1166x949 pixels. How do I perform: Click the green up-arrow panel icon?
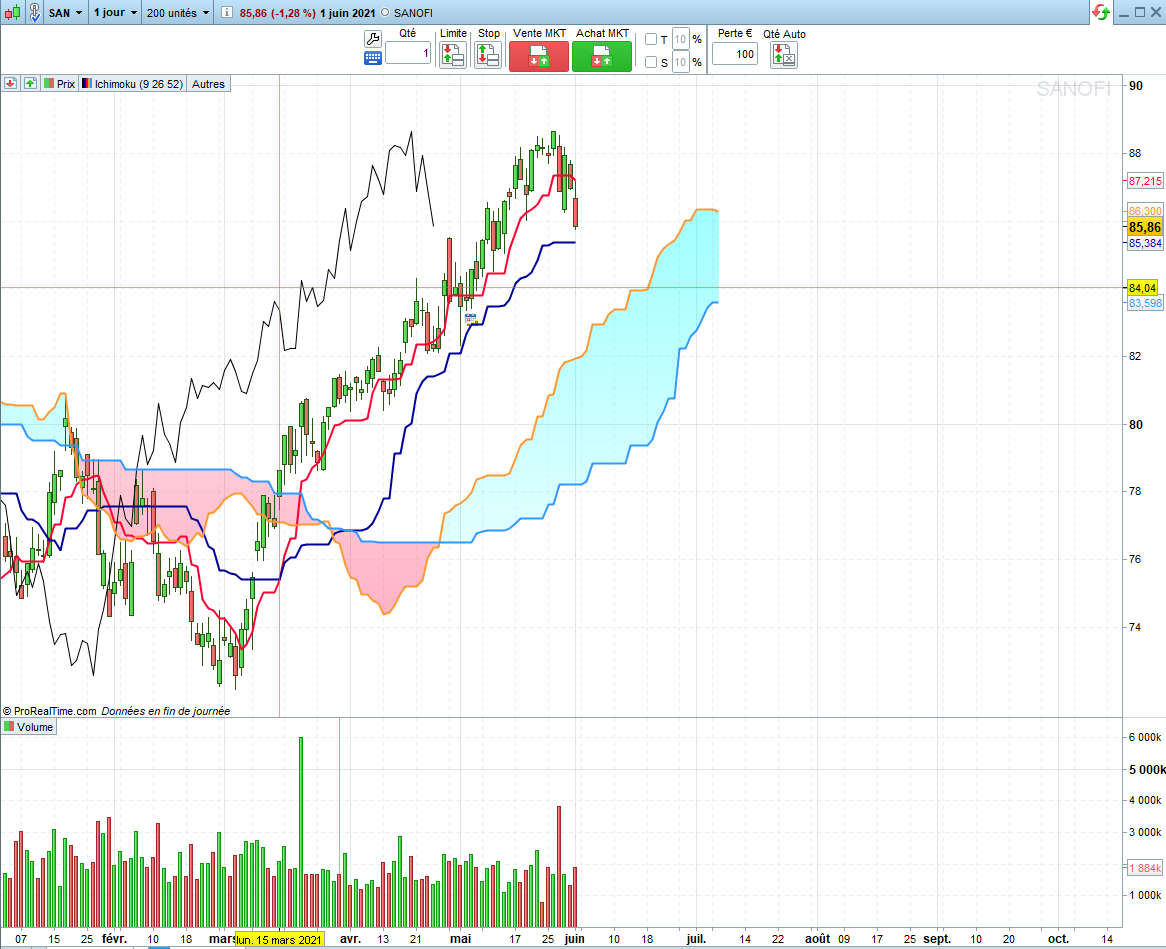30,83
